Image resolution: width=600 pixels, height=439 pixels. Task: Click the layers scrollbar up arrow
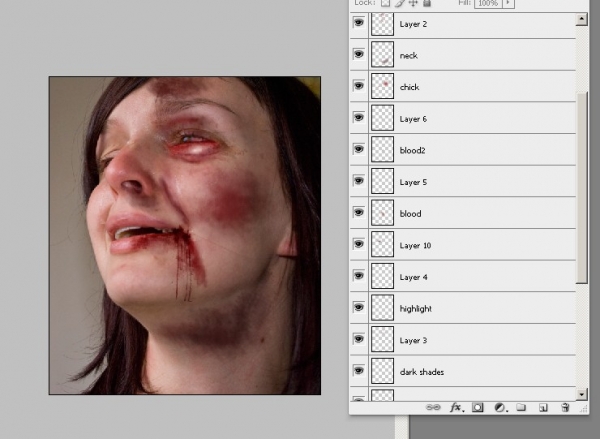tap(582, 19)
